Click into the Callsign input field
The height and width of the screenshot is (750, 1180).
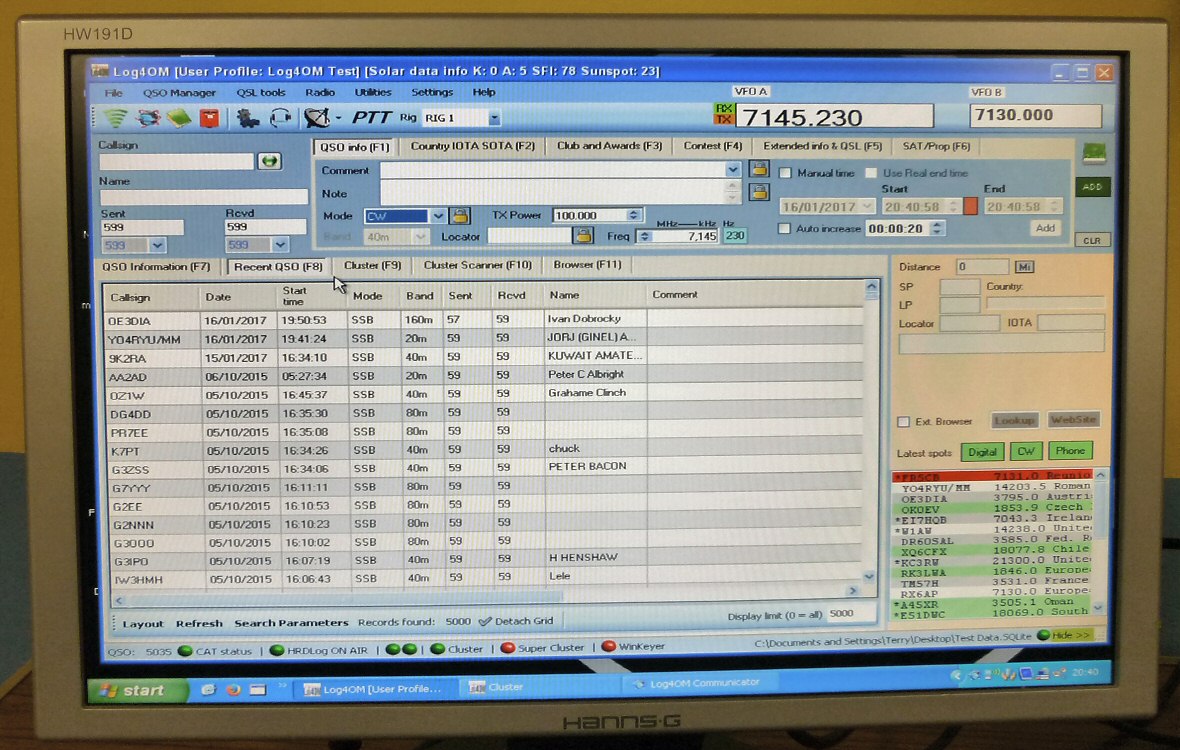177,161
